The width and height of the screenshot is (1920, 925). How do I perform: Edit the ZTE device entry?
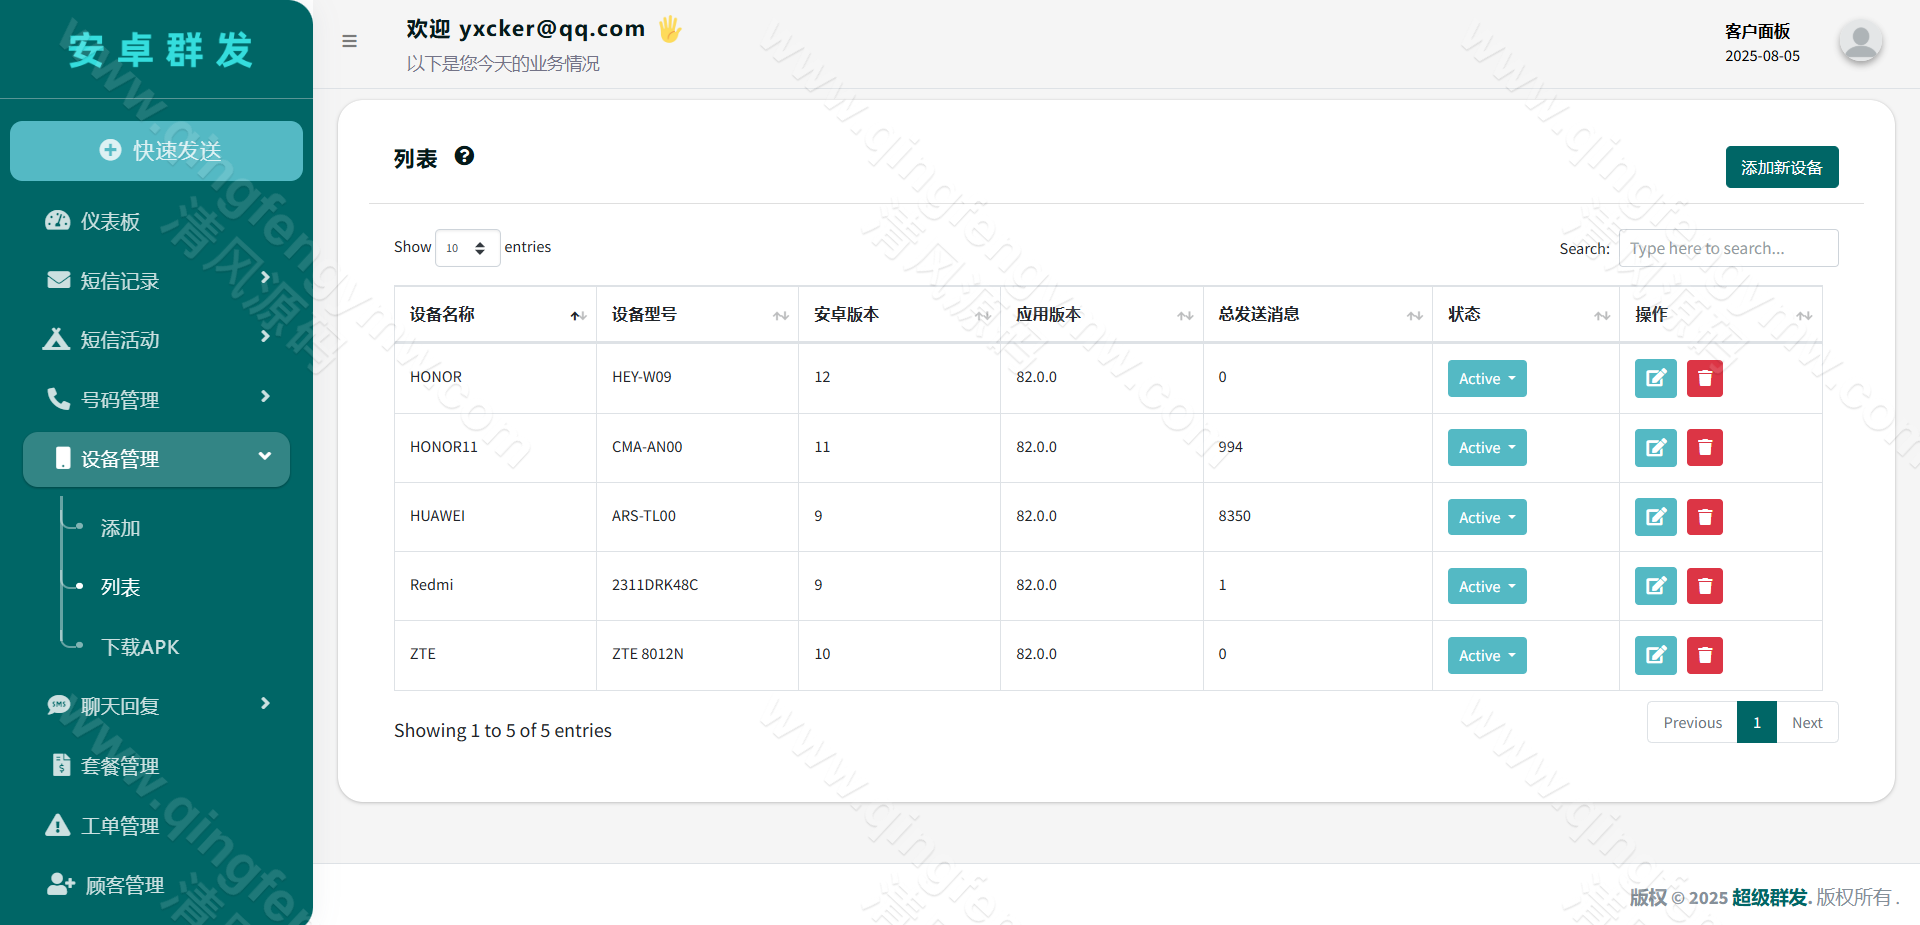(1655, 655)
